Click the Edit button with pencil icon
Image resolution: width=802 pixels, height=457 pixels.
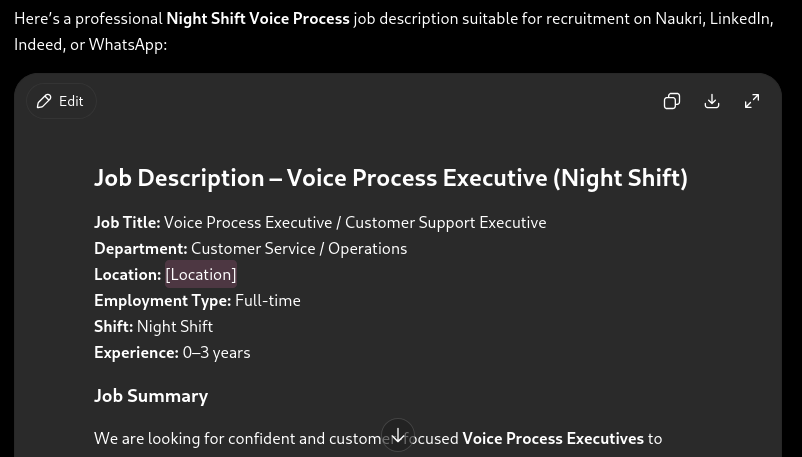pos(61,101)
